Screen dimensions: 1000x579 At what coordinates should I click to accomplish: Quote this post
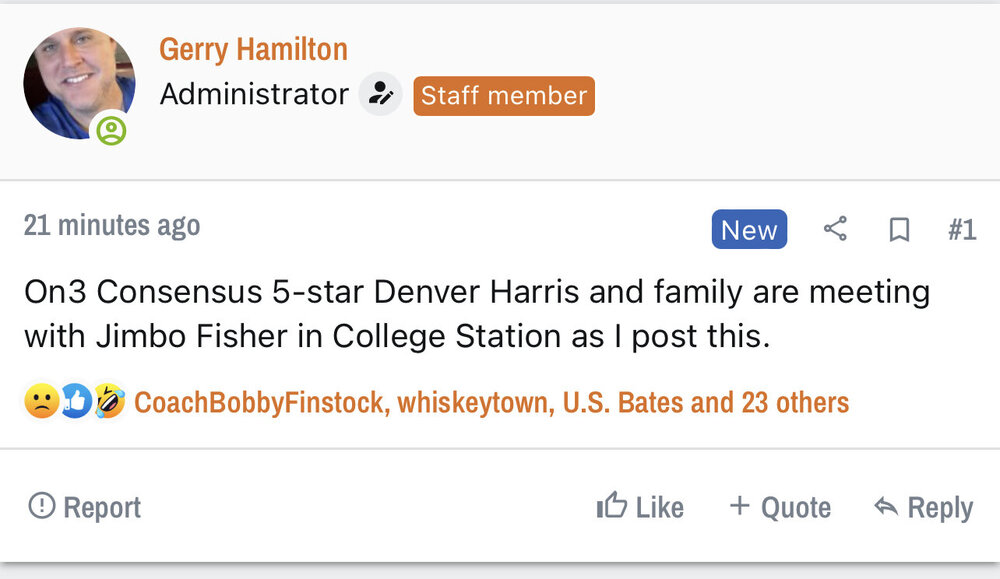click(x=780, y=507)
